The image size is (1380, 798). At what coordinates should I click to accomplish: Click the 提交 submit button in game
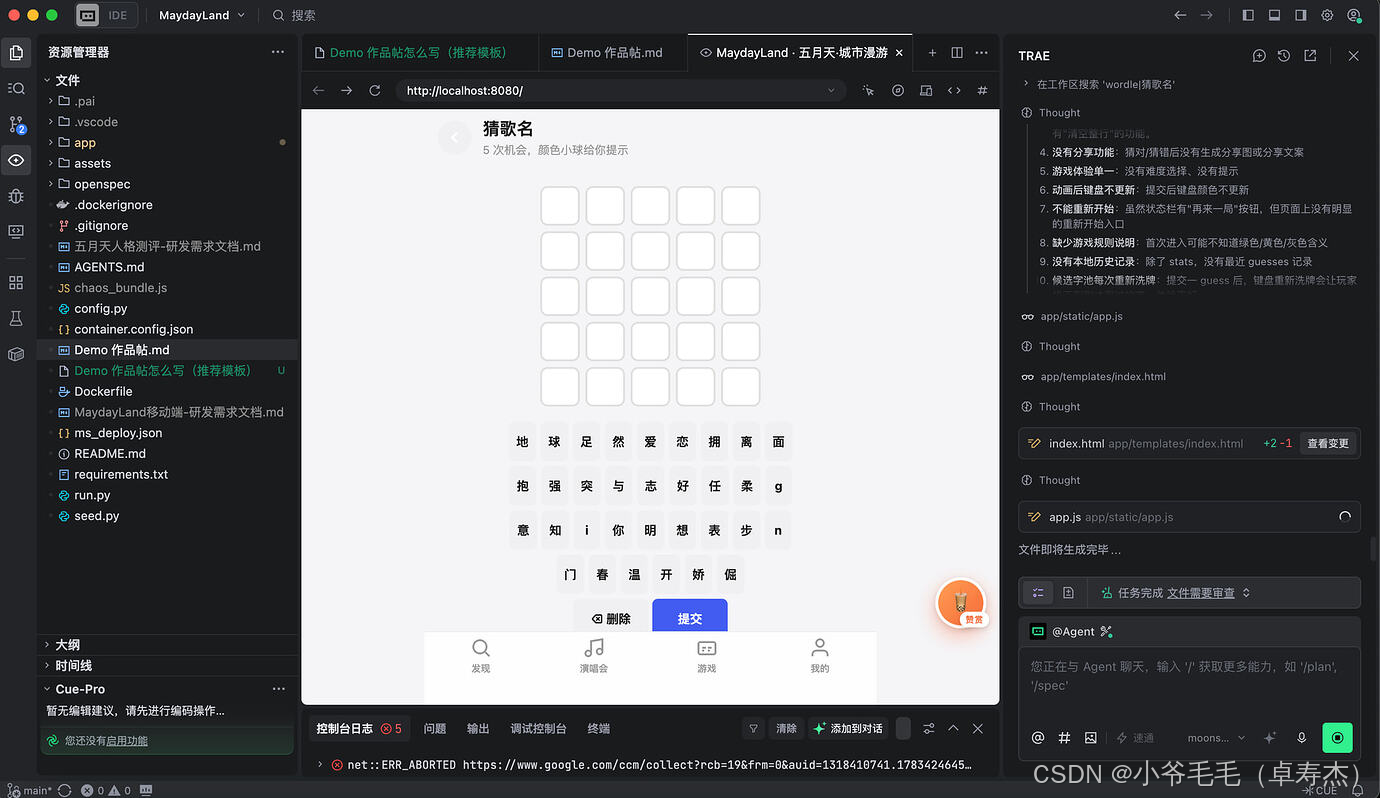click(690, 618)
